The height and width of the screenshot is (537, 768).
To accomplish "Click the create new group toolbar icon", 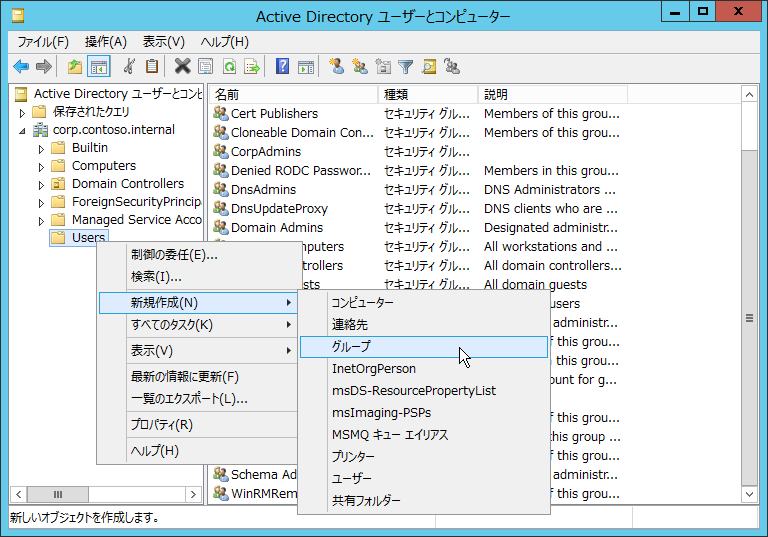I will point(360,66).
